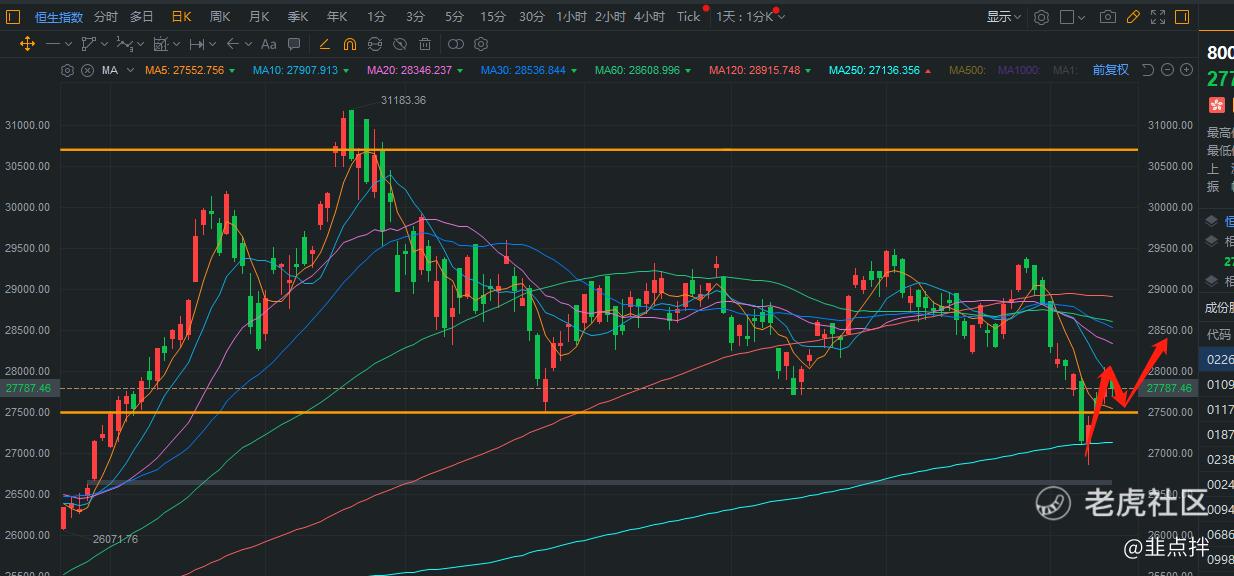Select the 日K daily candlestick tab
1234x576 pixels.
(x=181, y=17)
